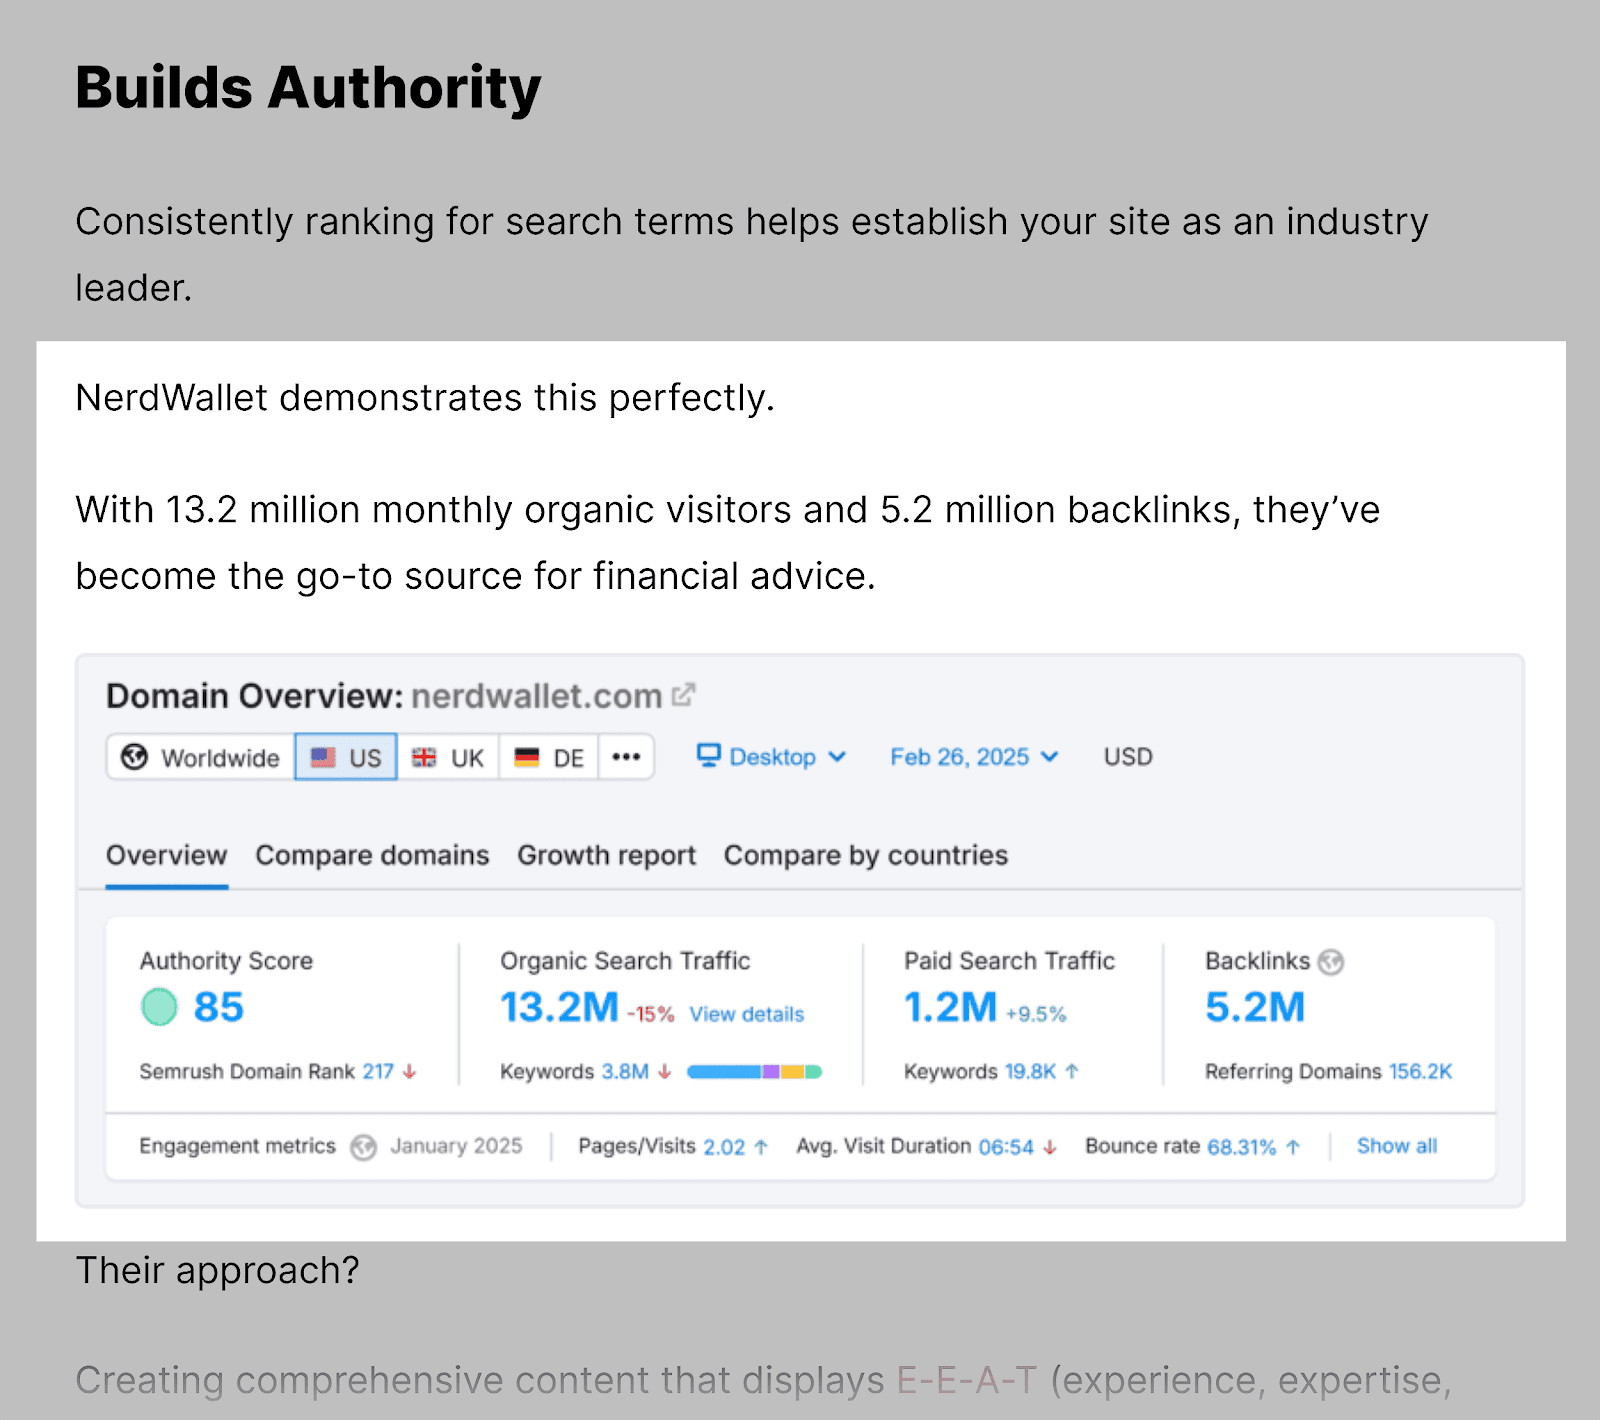1600x1420 pixels.
Task: Click the View details link
Action: pyautogui.click(x=746, y=1013)
